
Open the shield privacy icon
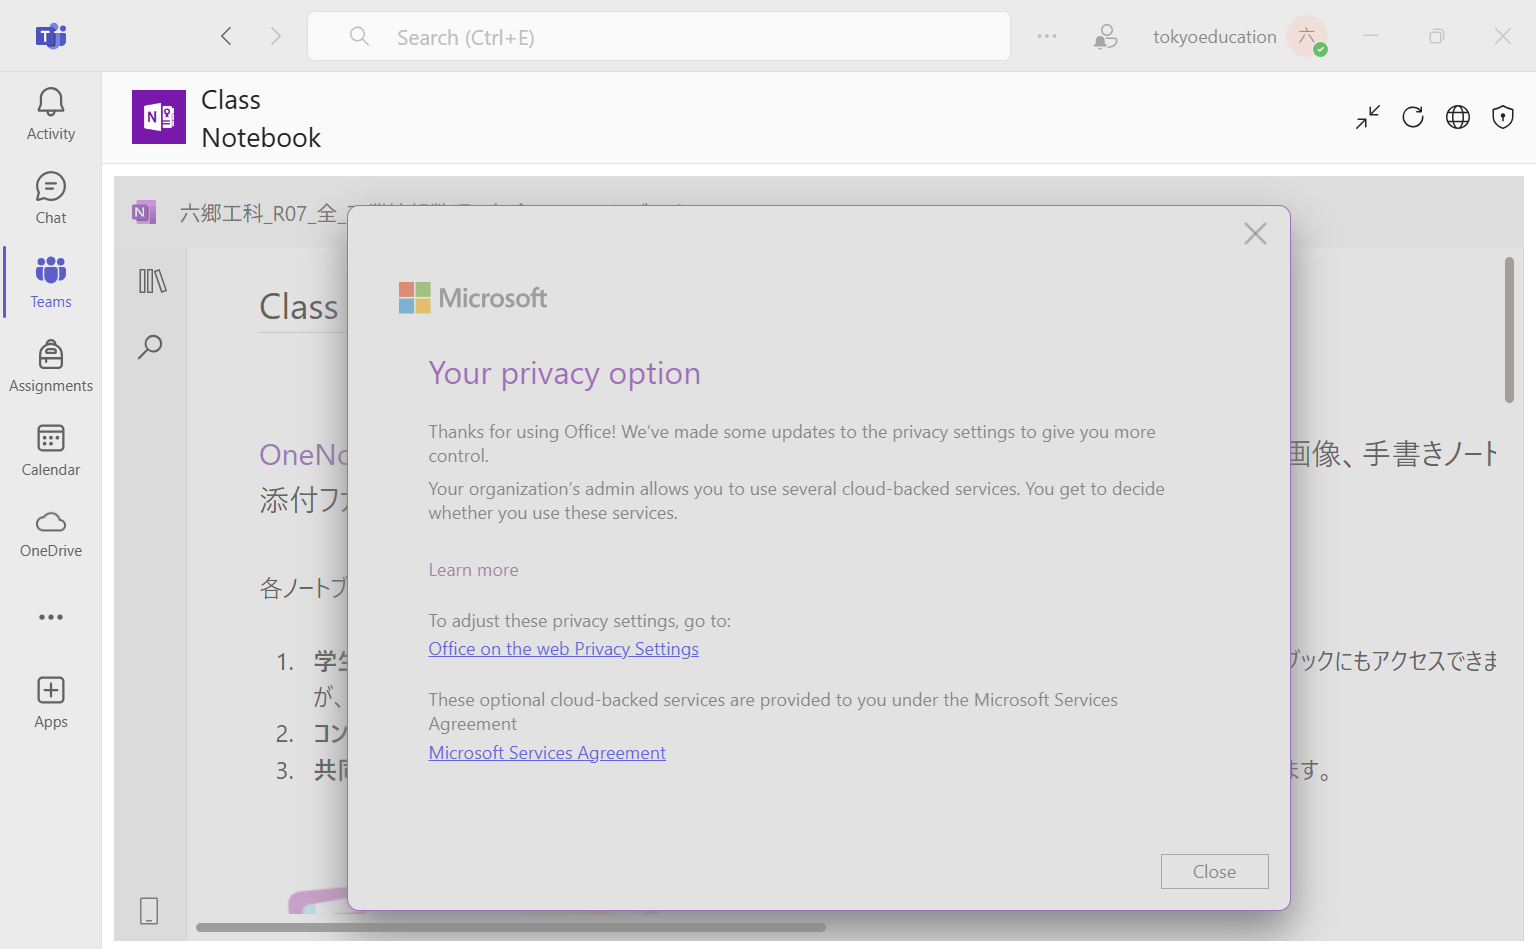click(x=1503, y=117)
